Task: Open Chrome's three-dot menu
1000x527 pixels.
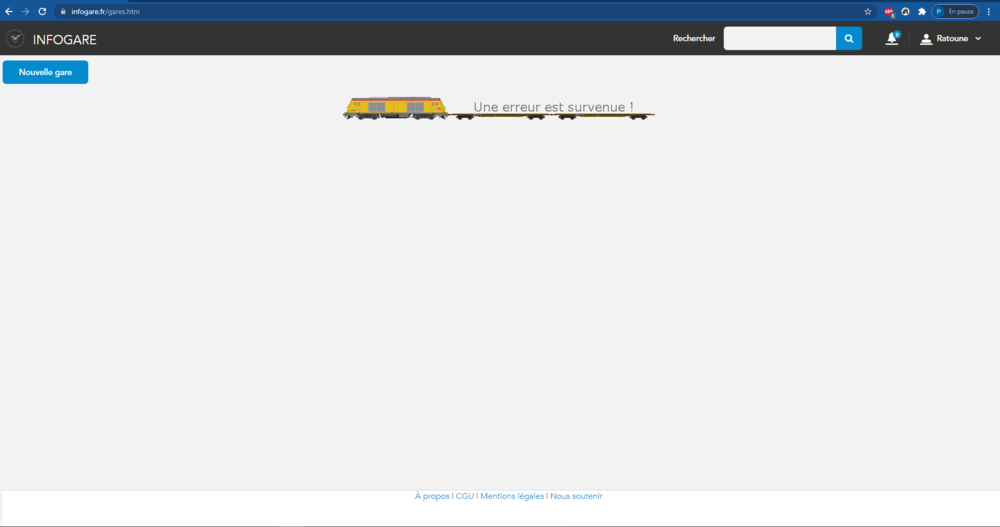Action: (x=988, y=11)
